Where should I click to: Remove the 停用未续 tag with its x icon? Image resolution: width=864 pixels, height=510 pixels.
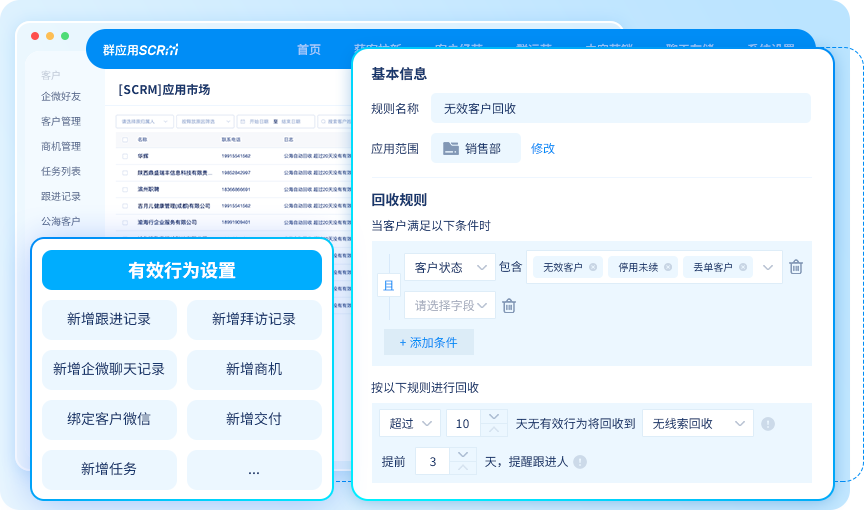[668, 267]
